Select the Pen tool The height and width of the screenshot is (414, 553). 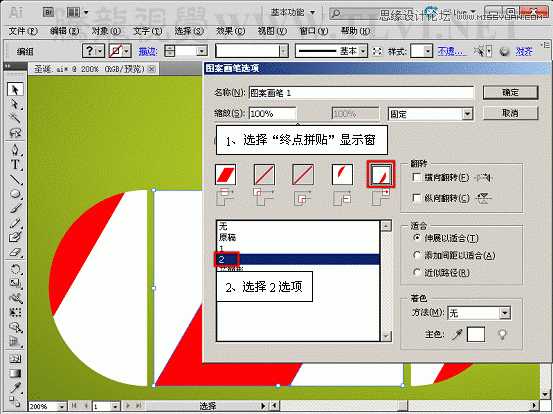15,150
